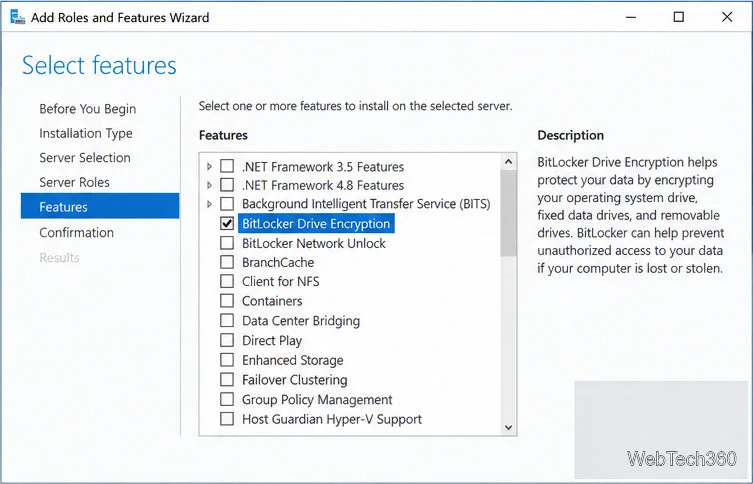Tick the Containers checkbox

pyautogui.click(x=227, y=301)
